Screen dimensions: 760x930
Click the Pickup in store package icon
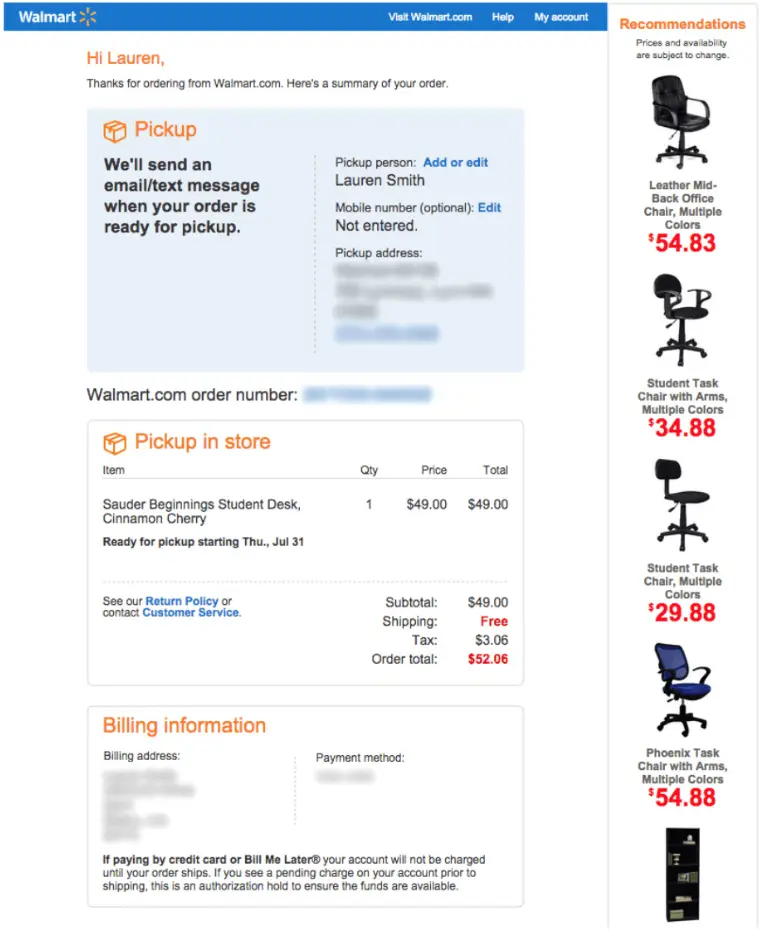[x=115, y=442]
